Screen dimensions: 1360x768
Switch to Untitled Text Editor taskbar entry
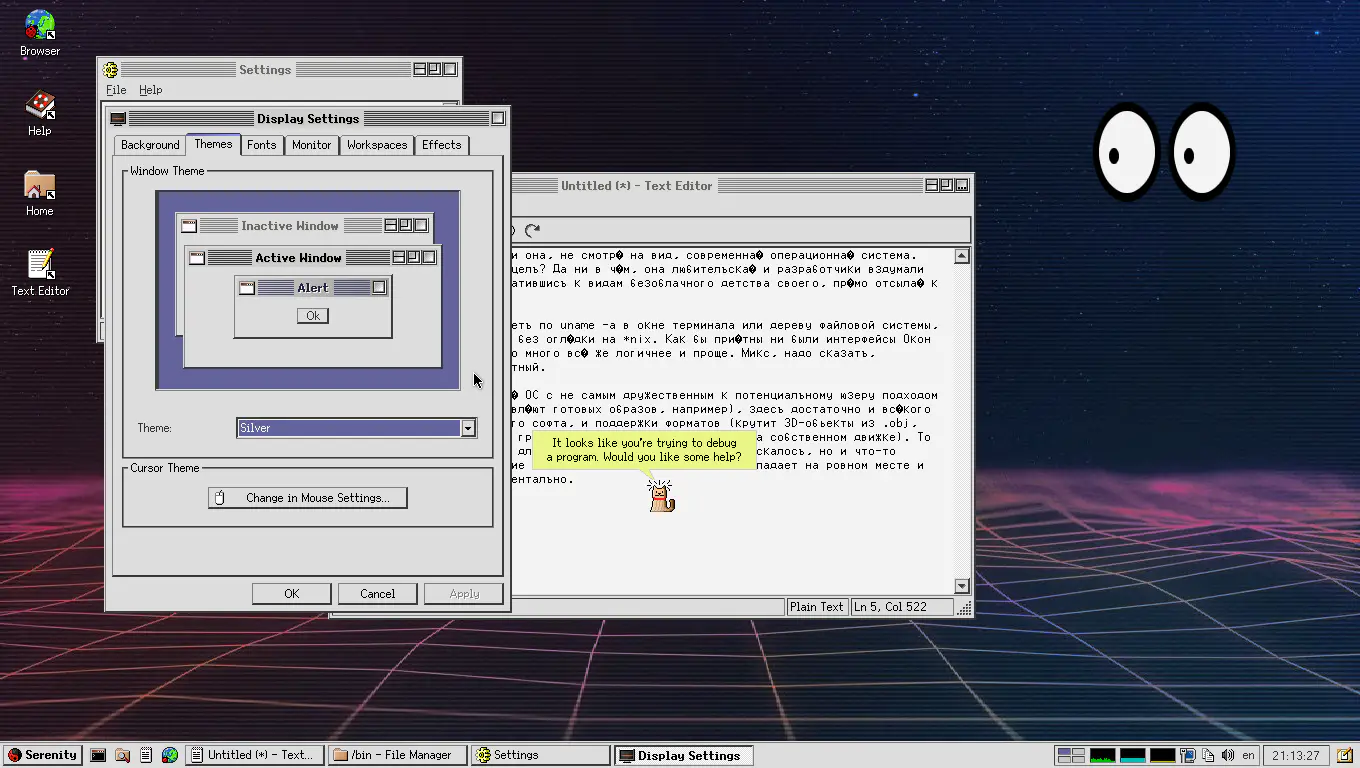click(x=255, y=755)
